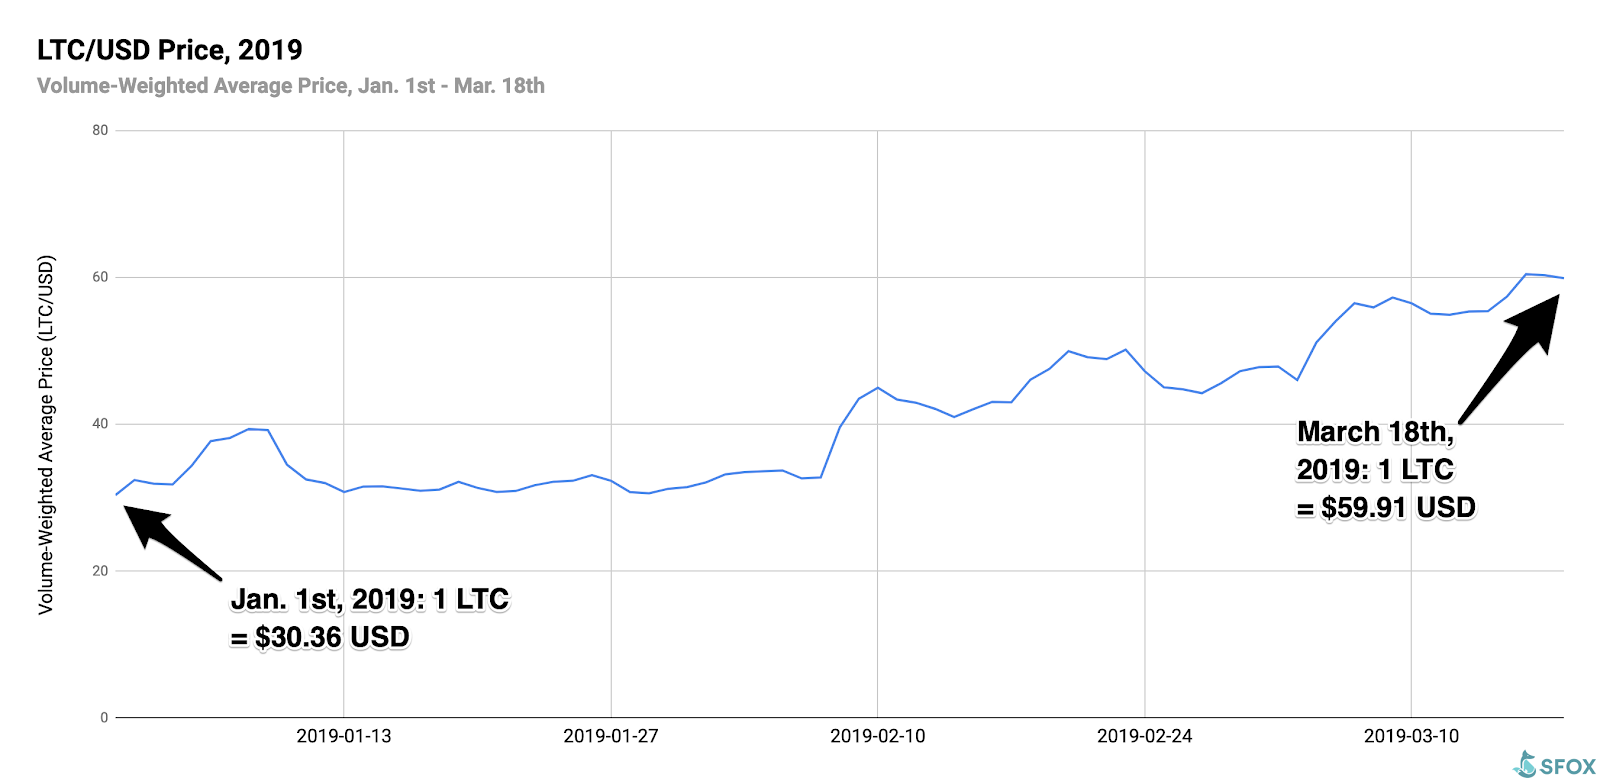The height and width of the screenshot is (781, 1600).
Task: Click the Jan. 1st $30.36 USD annotation
Action: coord(370,618)
